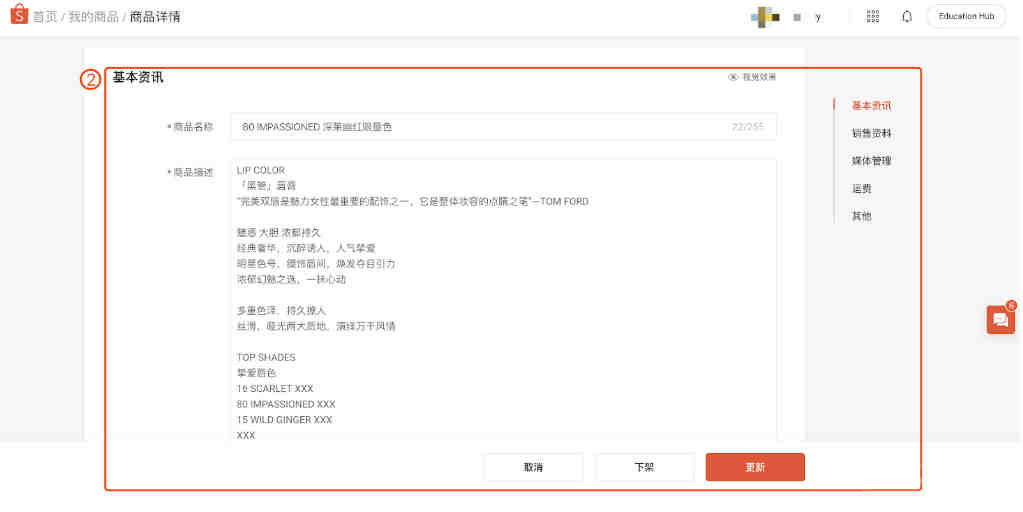Click the TOP SHADES line

point(266,357)
